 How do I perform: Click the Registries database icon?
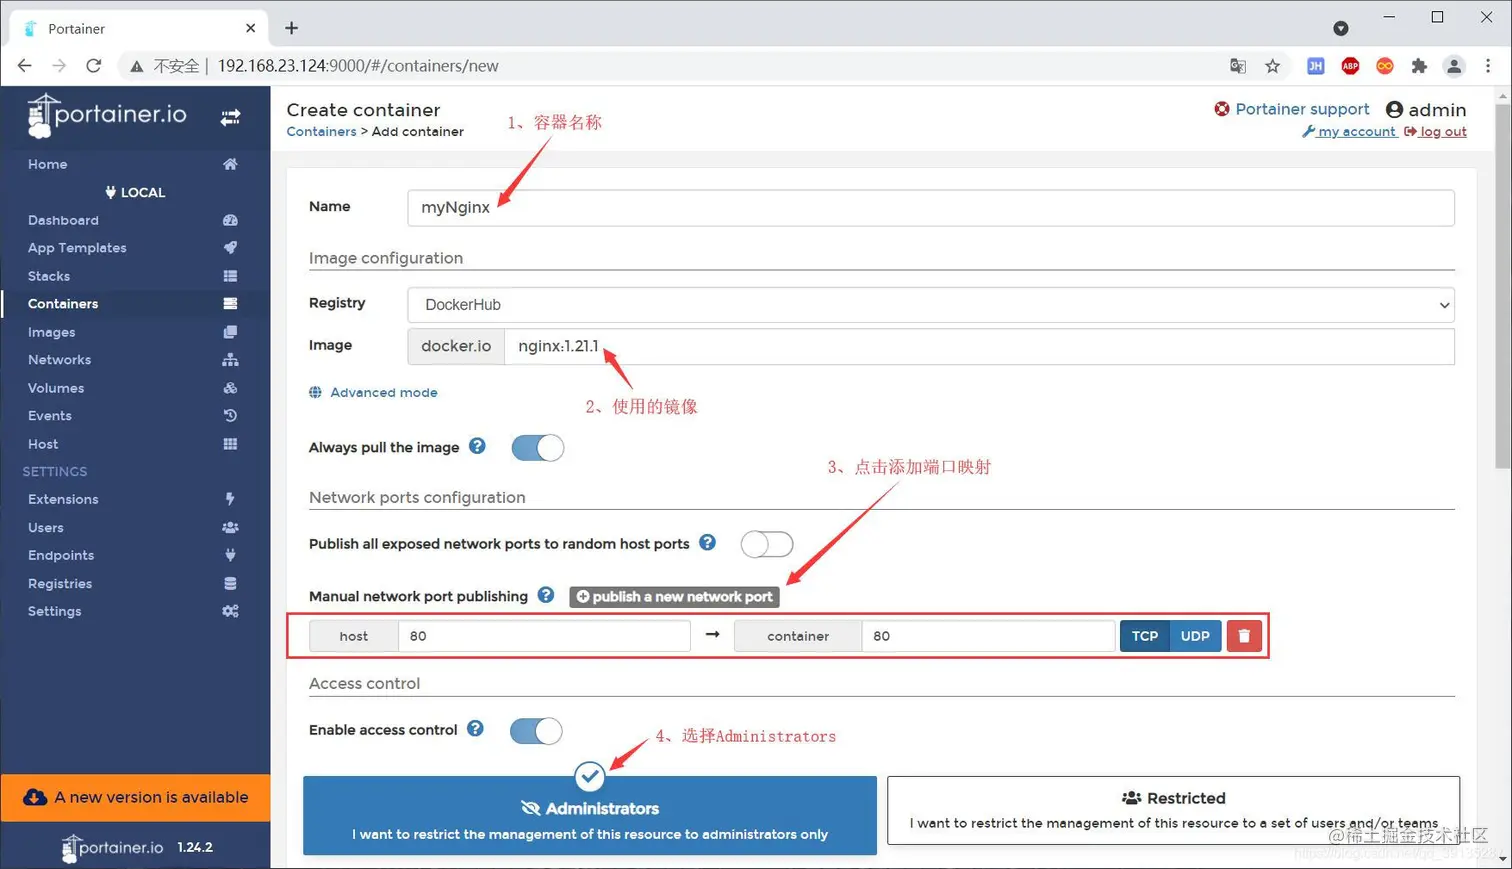point(230,583)
